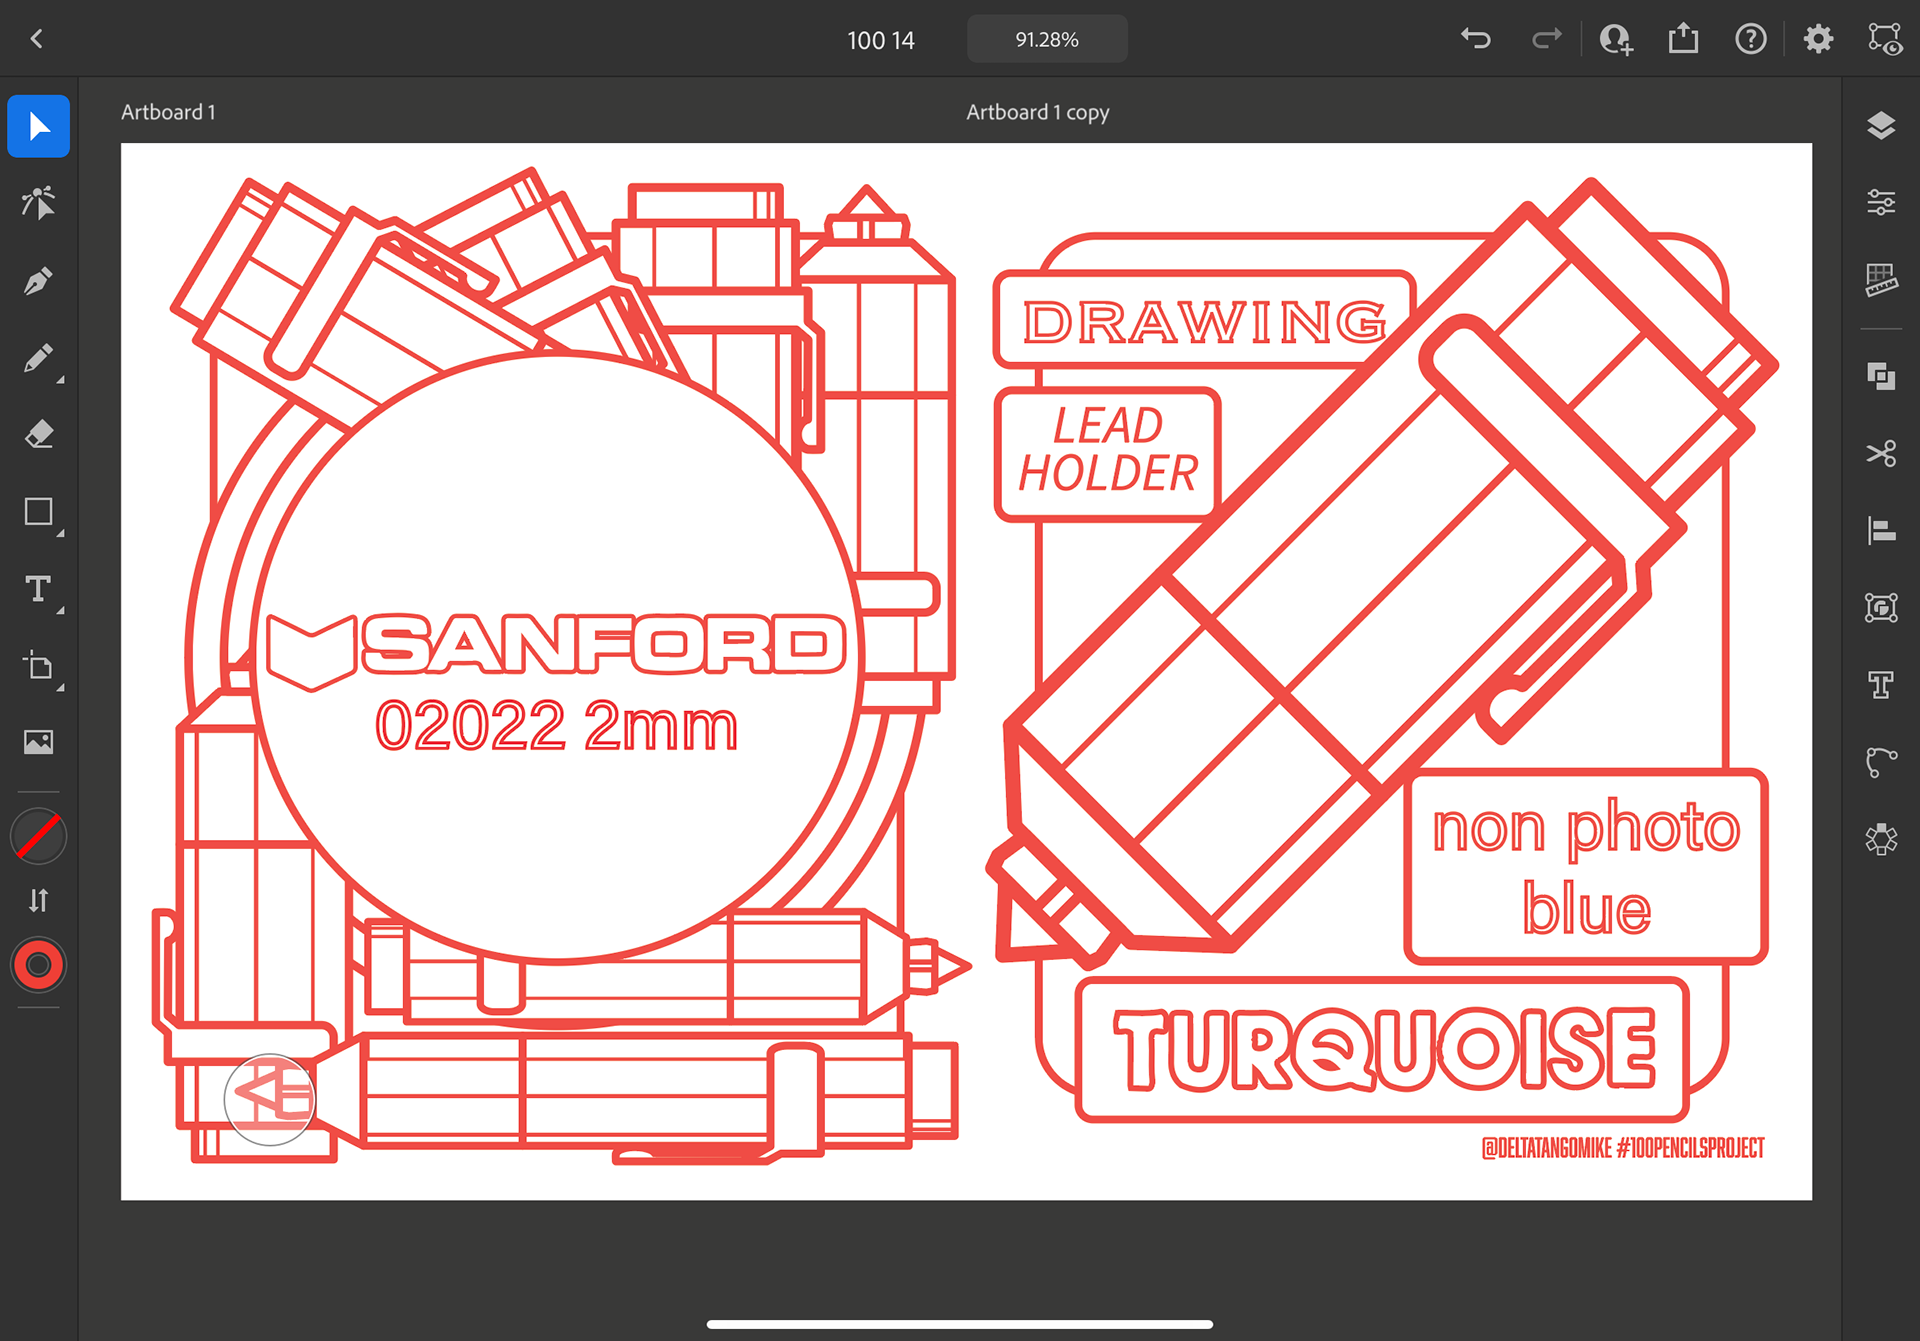Open the Type properties panel
The width and height of the screenshot is (1920, 1341).
tap(1881, 685)
